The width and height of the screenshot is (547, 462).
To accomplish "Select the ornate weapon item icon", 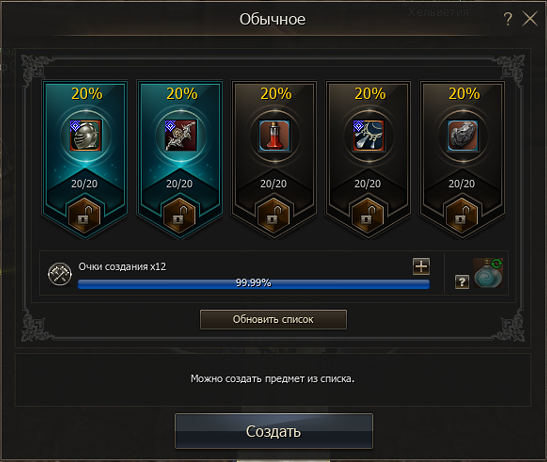I will (180, 136).
